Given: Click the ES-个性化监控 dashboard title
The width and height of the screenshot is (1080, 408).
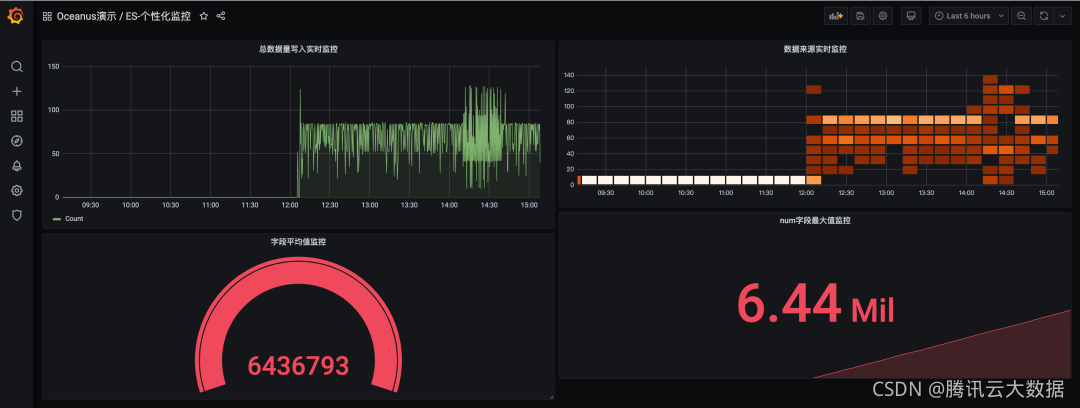Looking at the screenshot, I should click(158, 16).
